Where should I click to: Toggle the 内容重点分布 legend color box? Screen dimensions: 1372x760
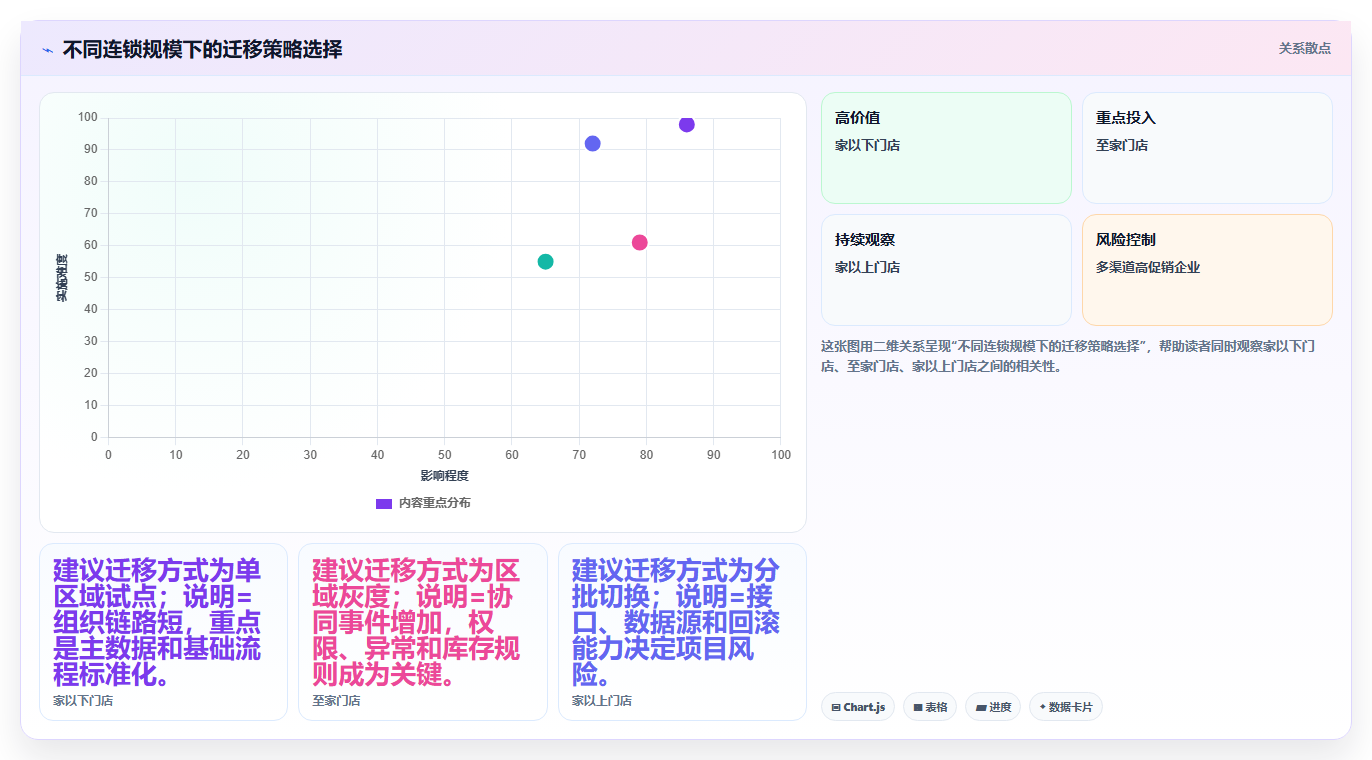pos(383,503)
